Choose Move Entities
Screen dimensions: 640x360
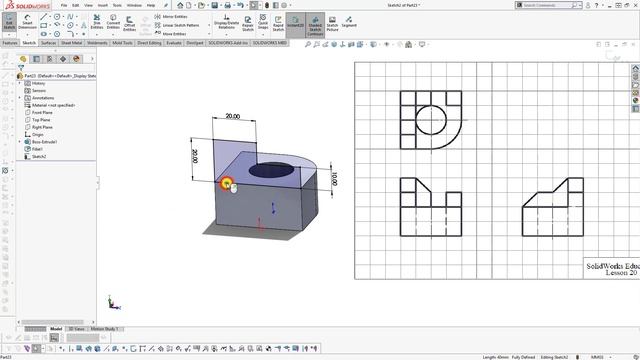[171, 33]
